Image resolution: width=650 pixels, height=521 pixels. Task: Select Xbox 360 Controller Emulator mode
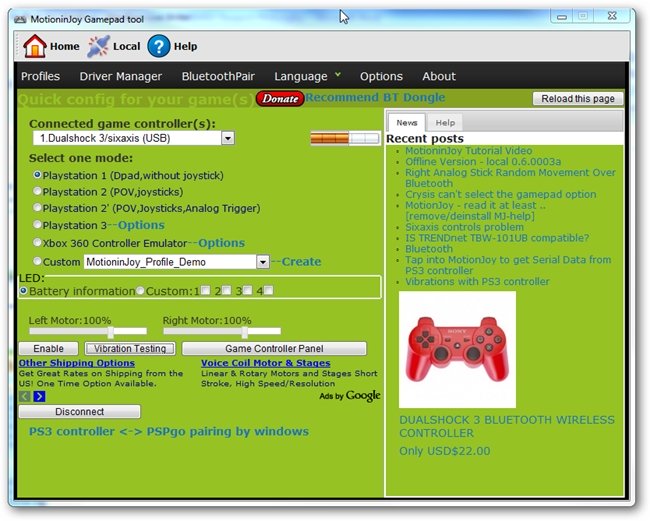pos(37,242)
